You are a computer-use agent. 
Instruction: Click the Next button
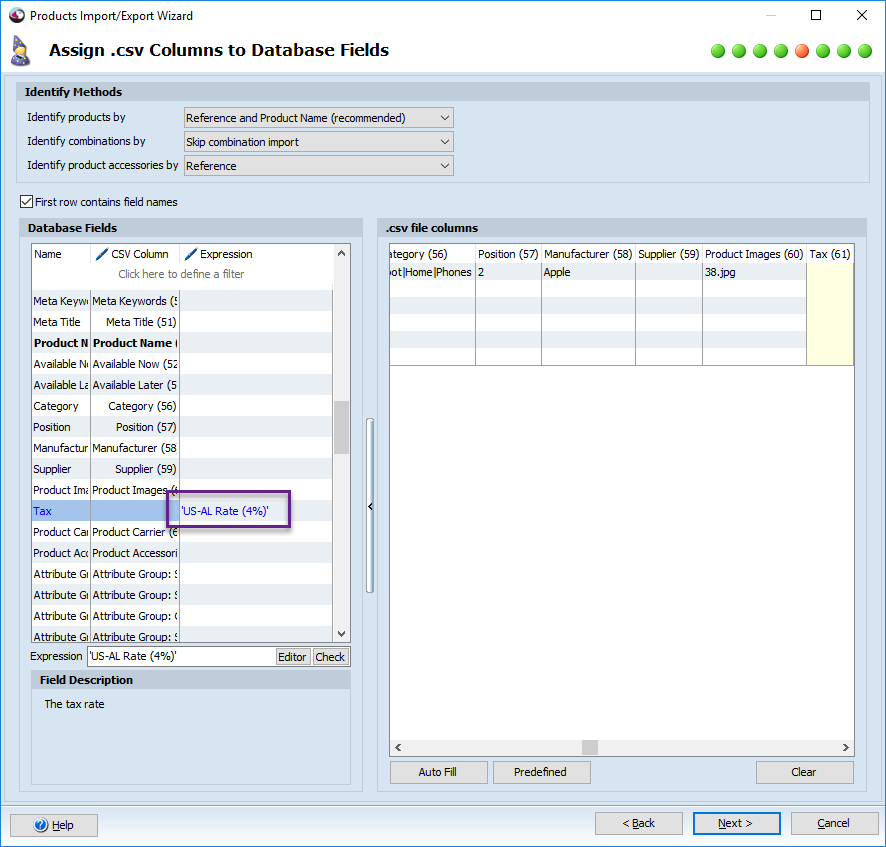click(x=736, y=823)
